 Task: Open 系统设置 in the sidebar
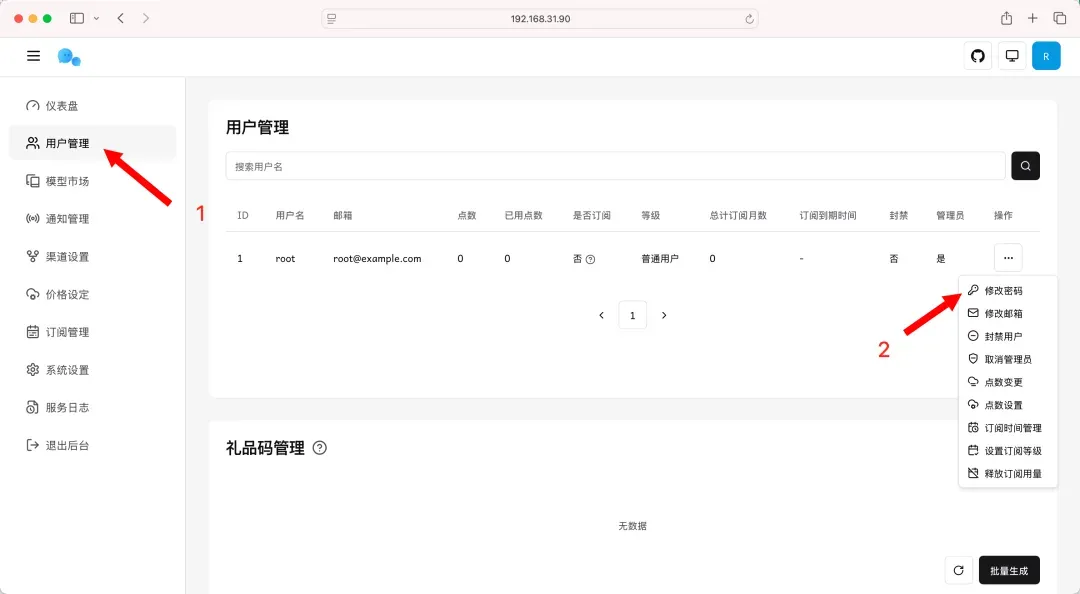pyautogui.click(x=92, y=370)
